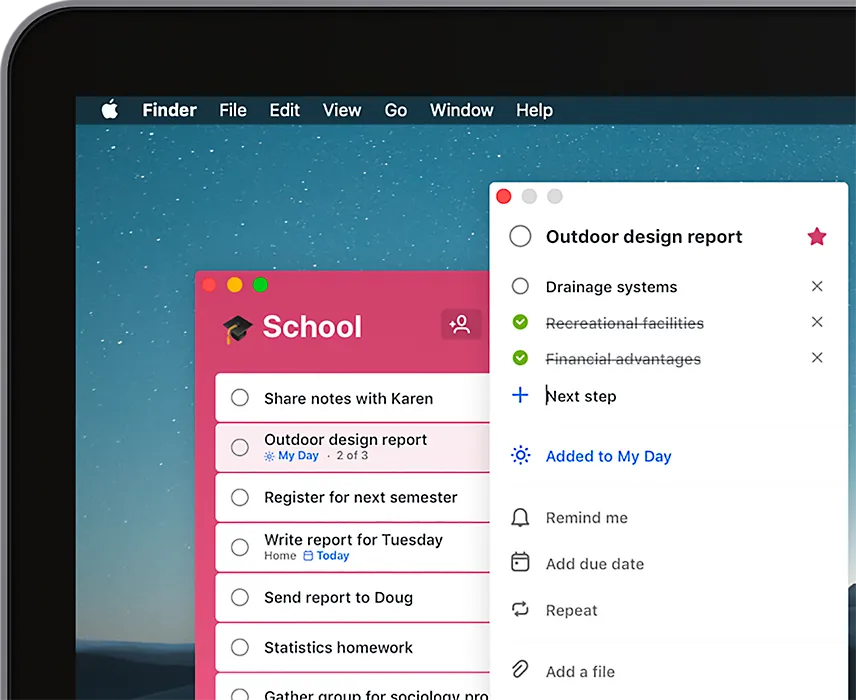This screenshot has height=700, width=856.
Task: Toggle the importance star on Outdoor design report
Action: [x=817, y=237]
